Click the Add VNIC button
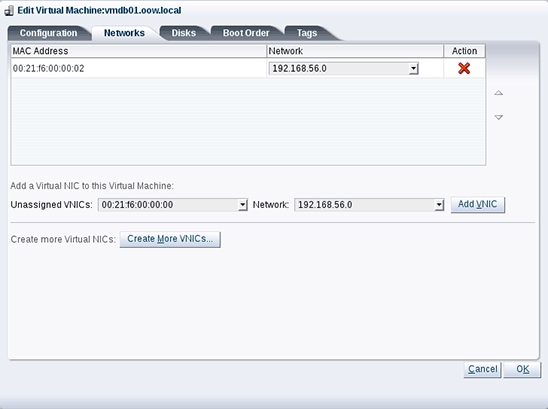Viewport: 548px width, 409px height. click(x=477, y=204)
